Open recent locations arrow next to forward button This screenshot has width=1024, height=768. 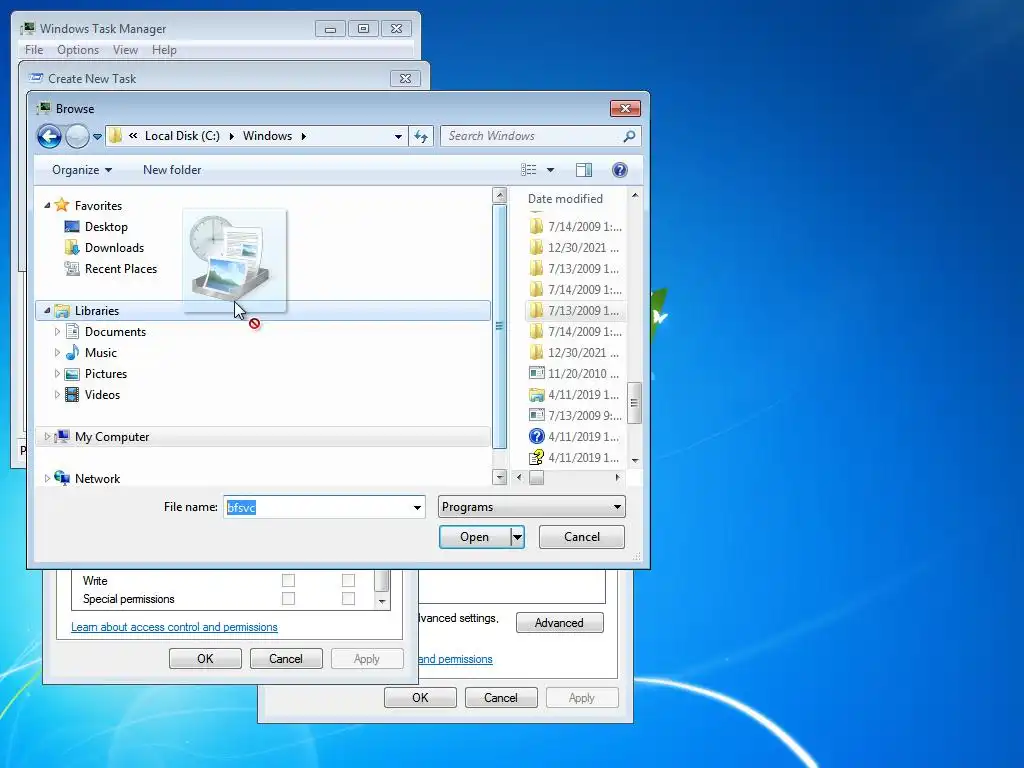[x=97, y=136]
